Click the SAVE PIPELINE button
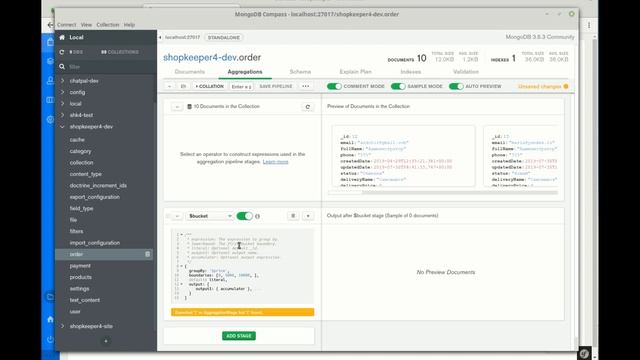 276,87
